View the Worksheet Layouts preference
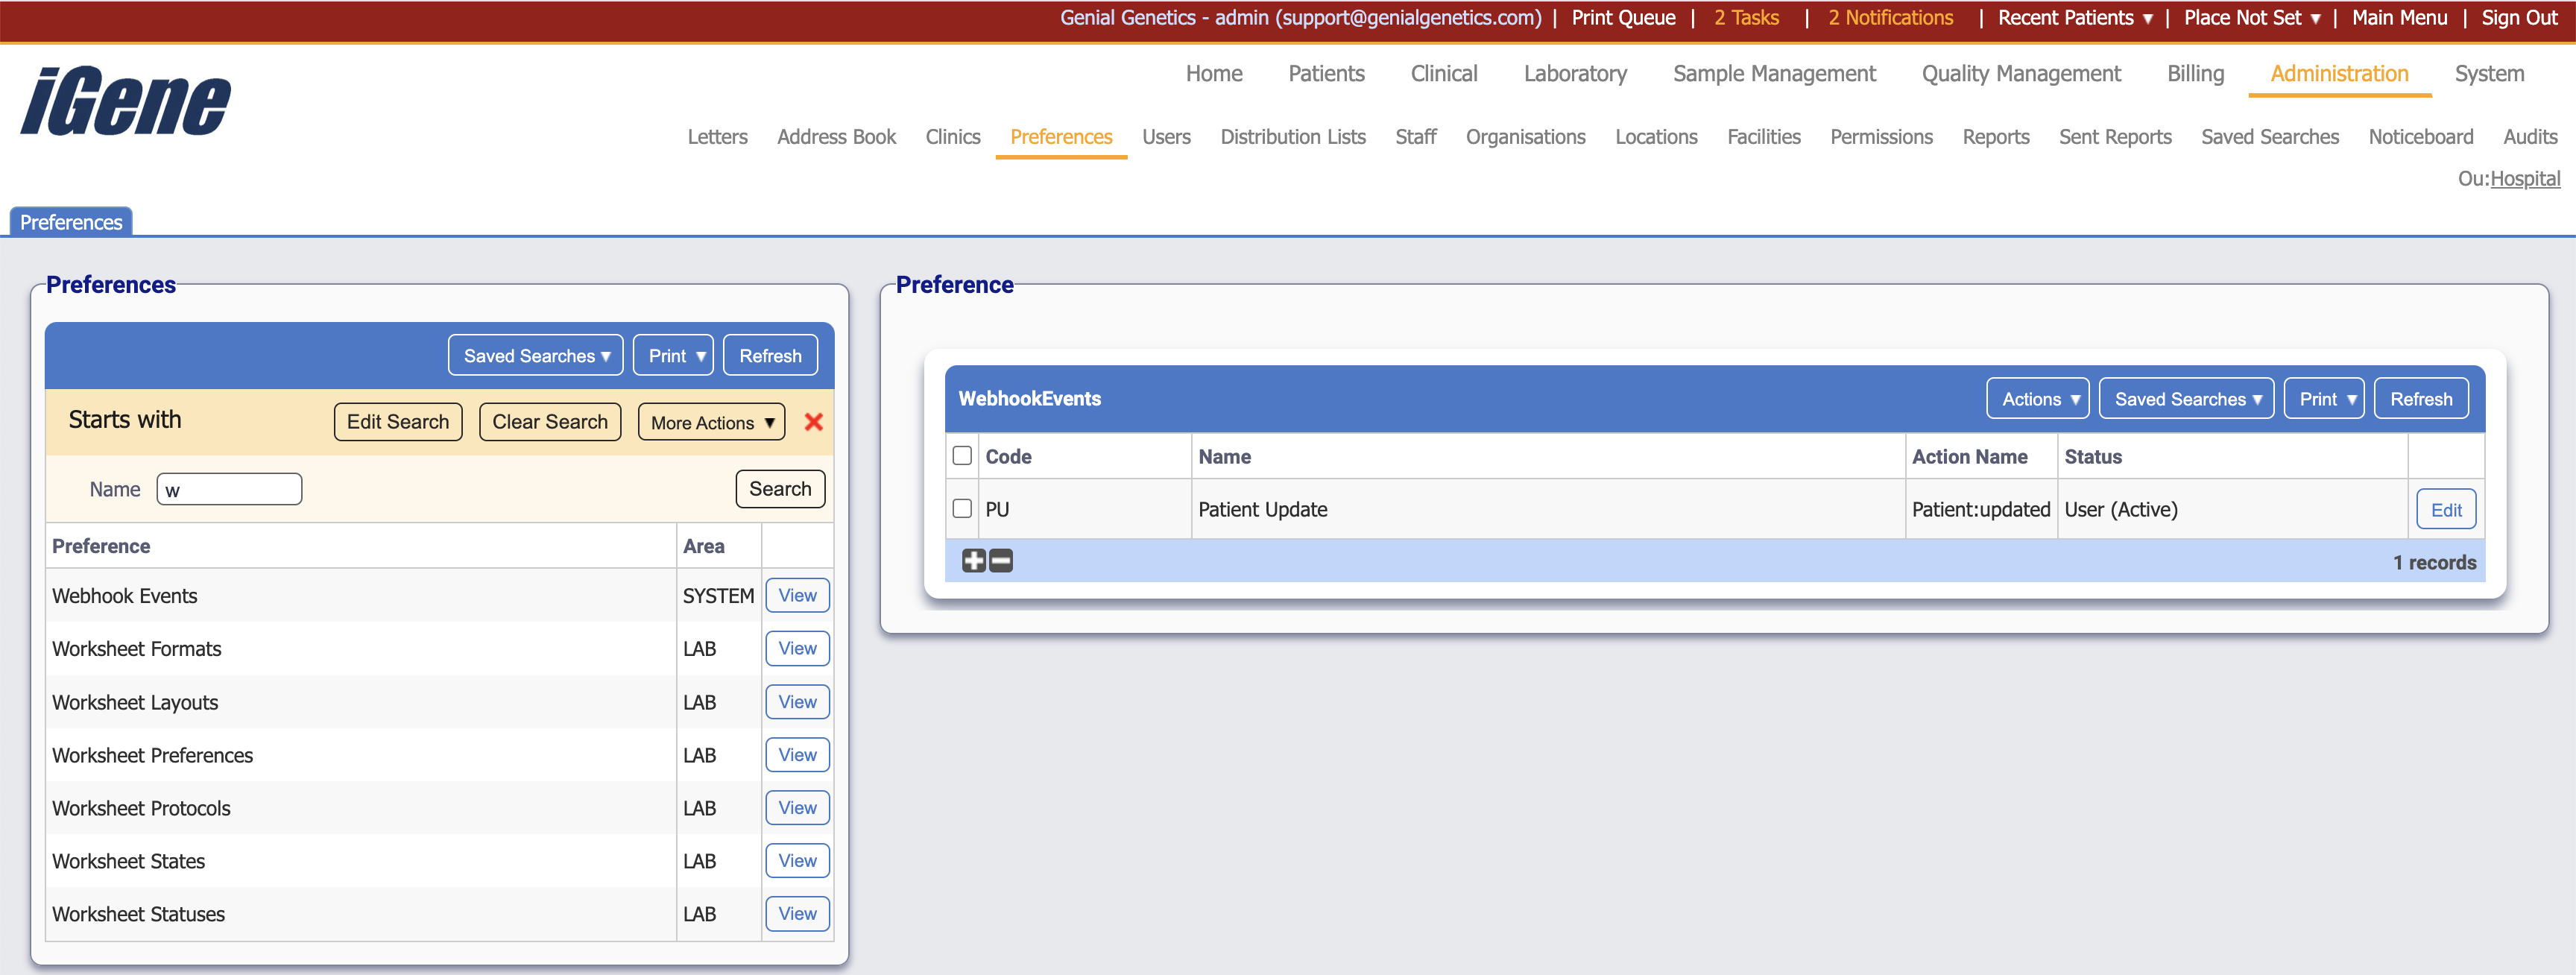 point(797,702)
